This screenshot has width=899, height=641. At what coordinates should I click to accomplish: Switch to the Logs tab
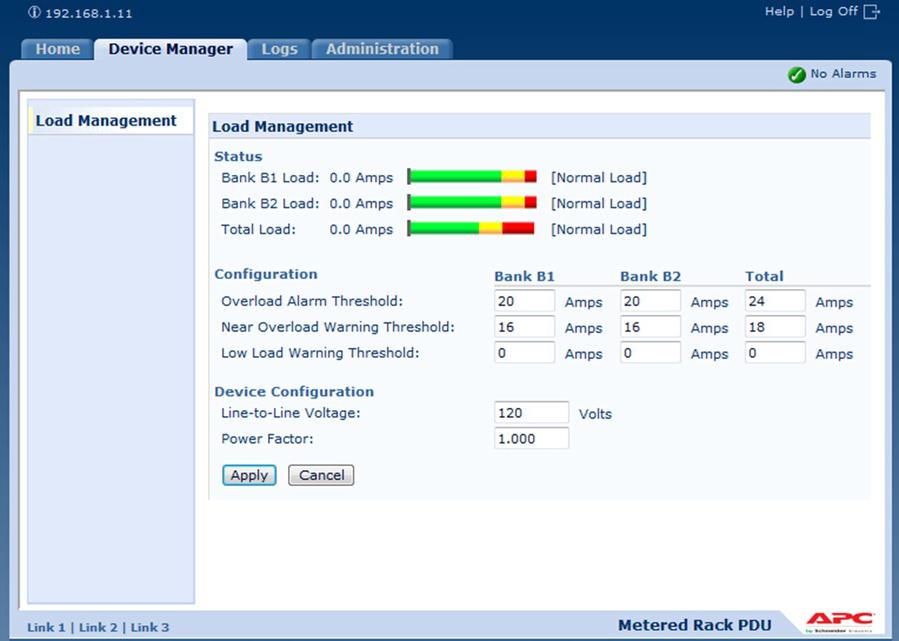point(279,49)
